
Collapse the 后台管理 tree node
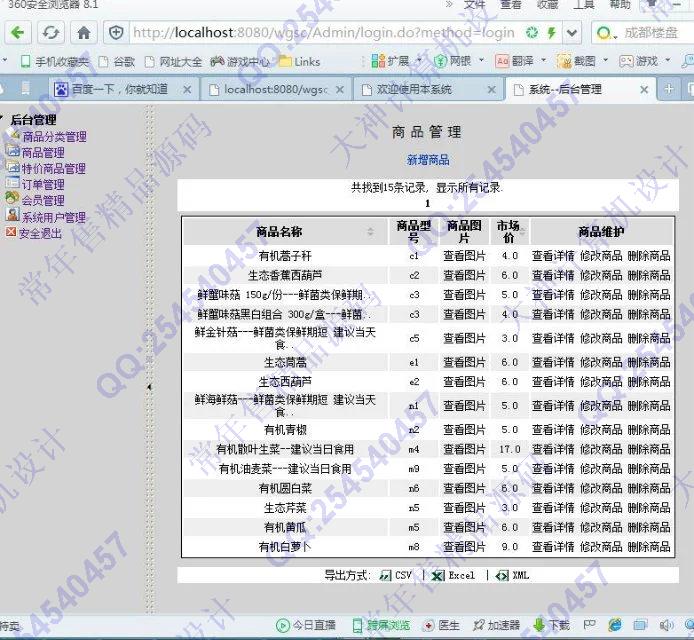tap(2, 119)
